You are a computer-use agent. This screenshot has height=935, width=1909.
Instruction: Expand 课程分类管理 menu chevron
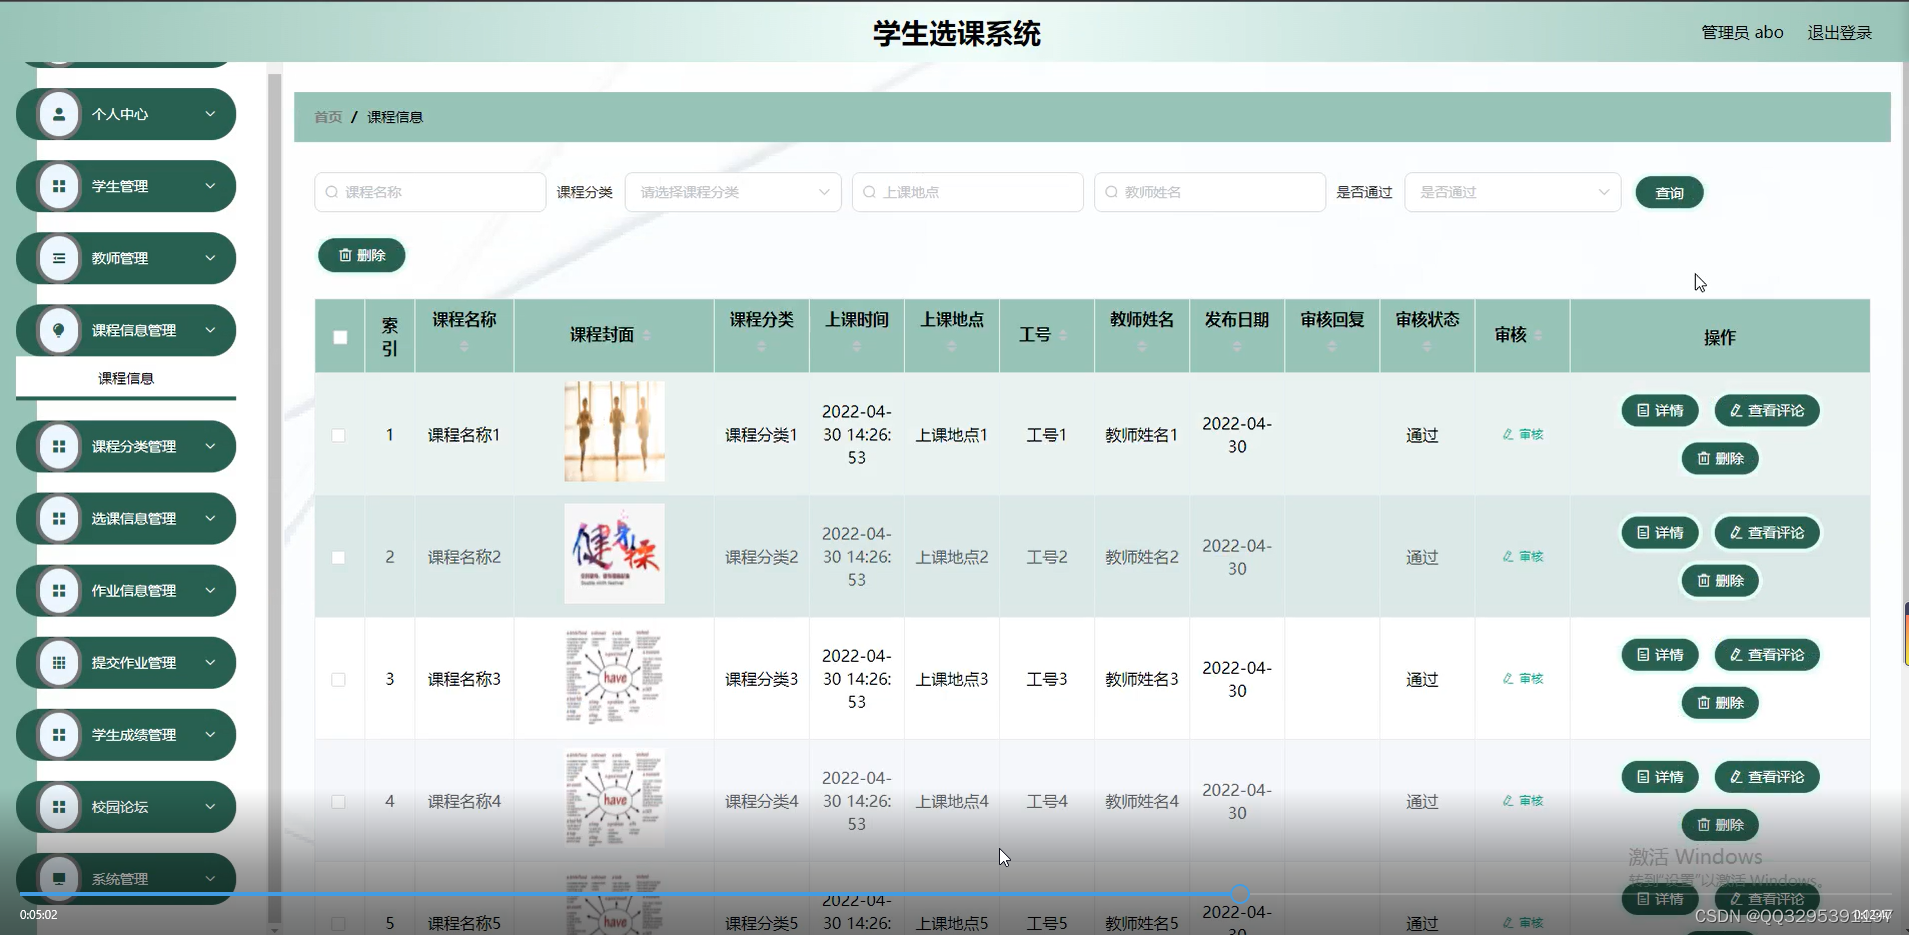(210, 446)
